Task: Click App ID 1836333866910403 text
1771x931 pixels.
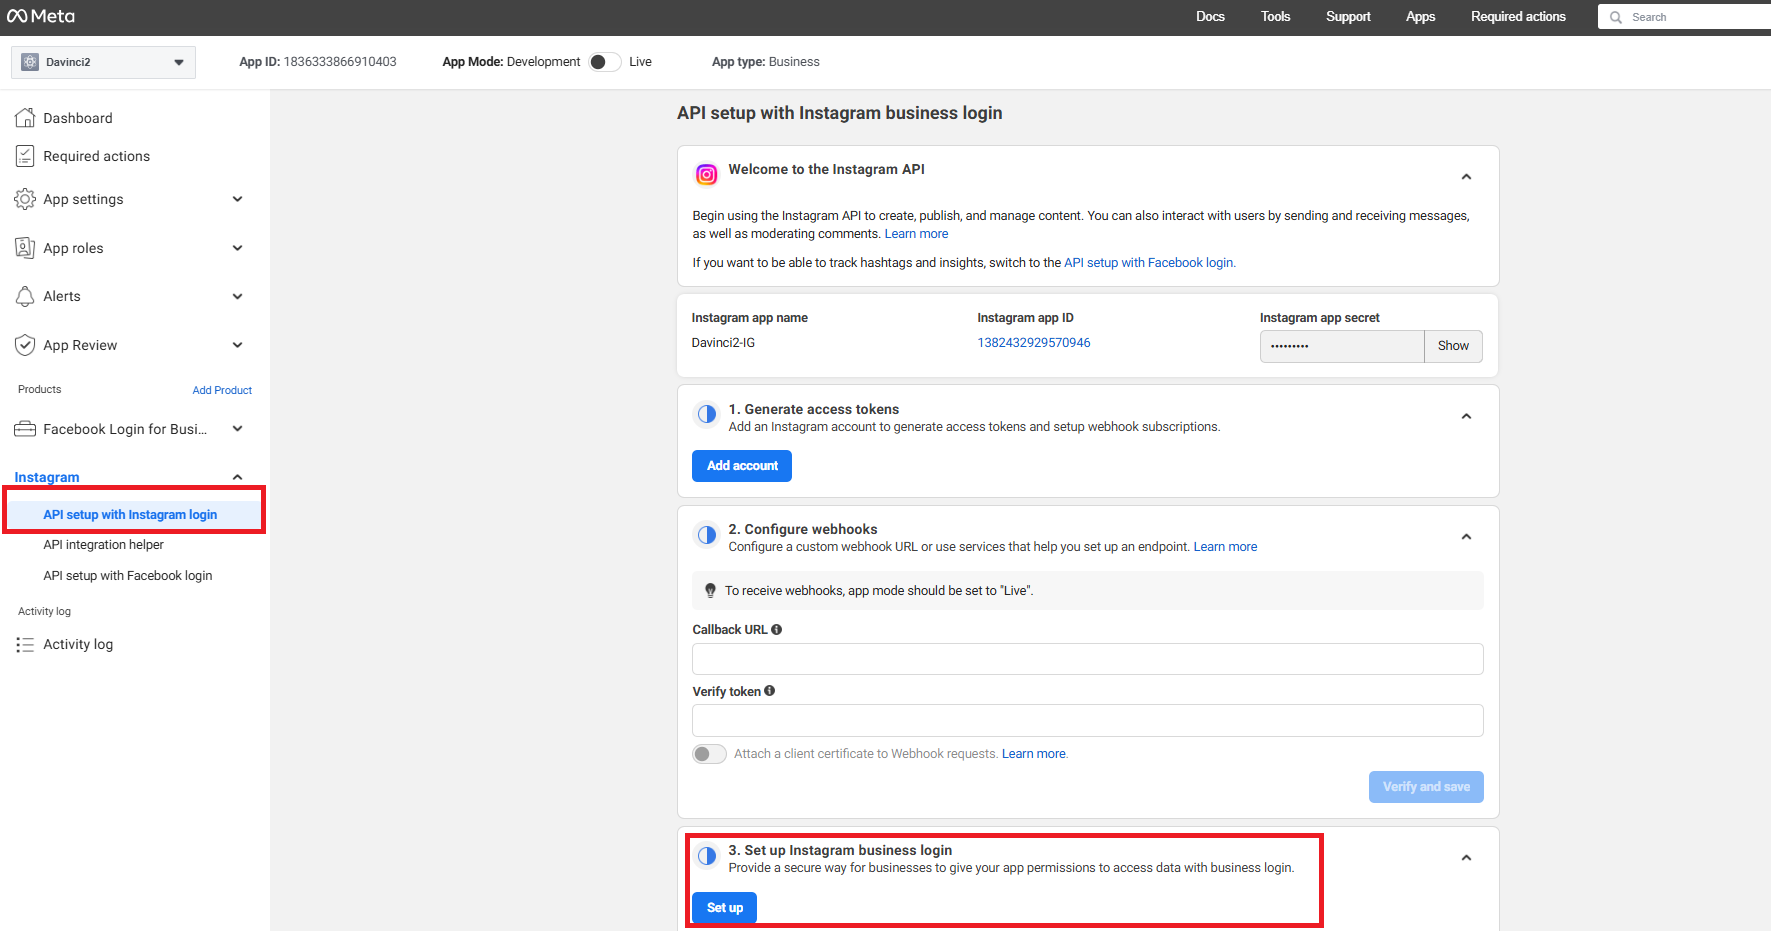Action: 318,62
